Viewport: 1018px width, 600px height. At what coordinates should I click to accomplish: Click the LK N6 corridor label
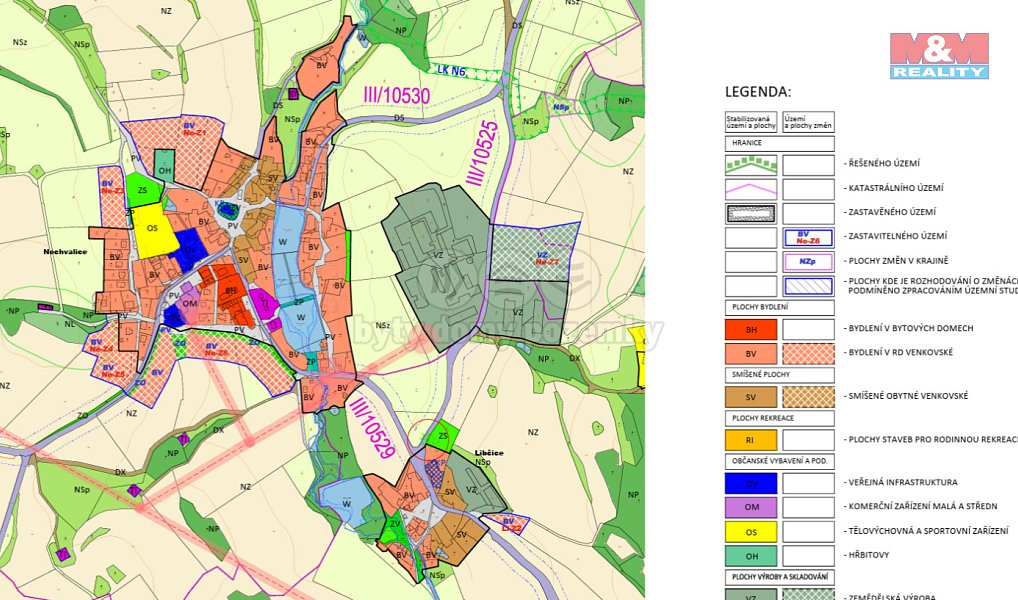[451, 71]
